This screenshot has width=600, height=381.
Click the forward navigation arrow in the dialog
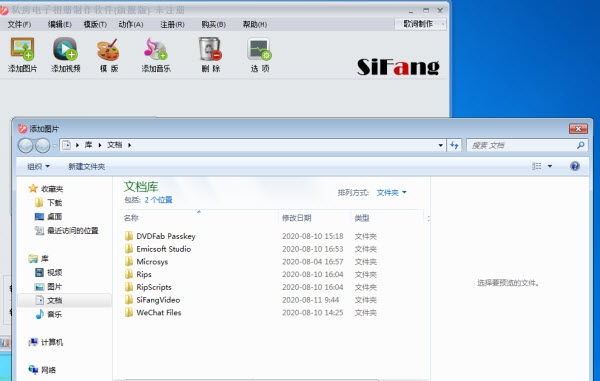coord(42,145)
